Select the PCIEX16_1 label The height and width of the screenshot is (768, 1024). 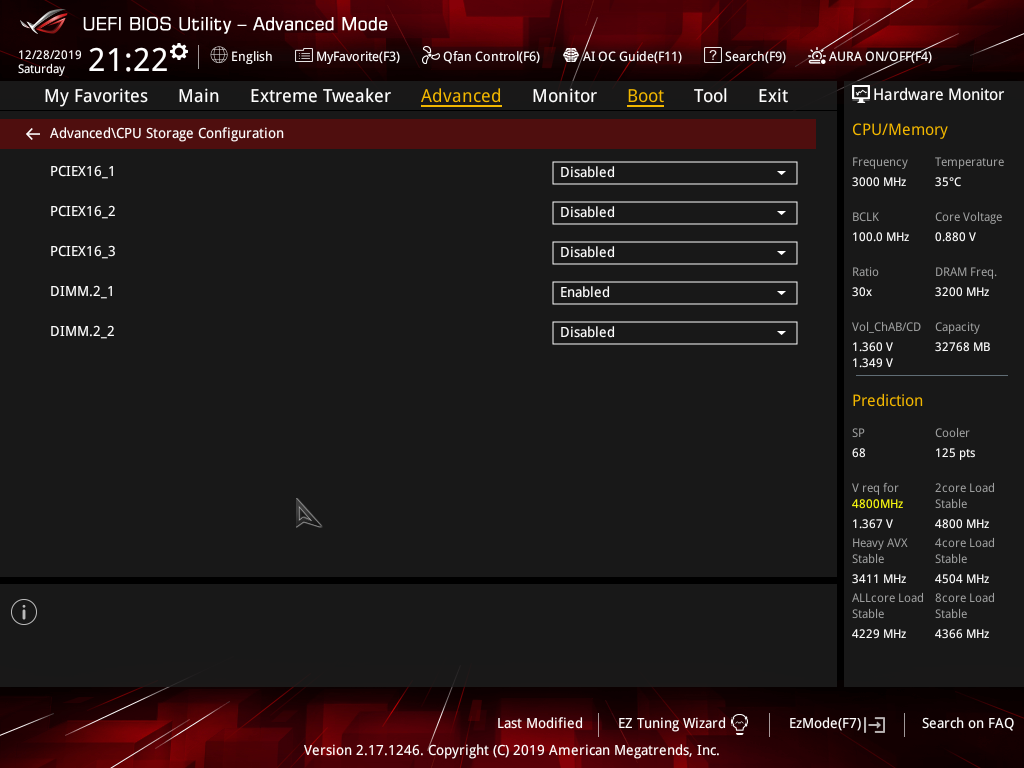82,172
